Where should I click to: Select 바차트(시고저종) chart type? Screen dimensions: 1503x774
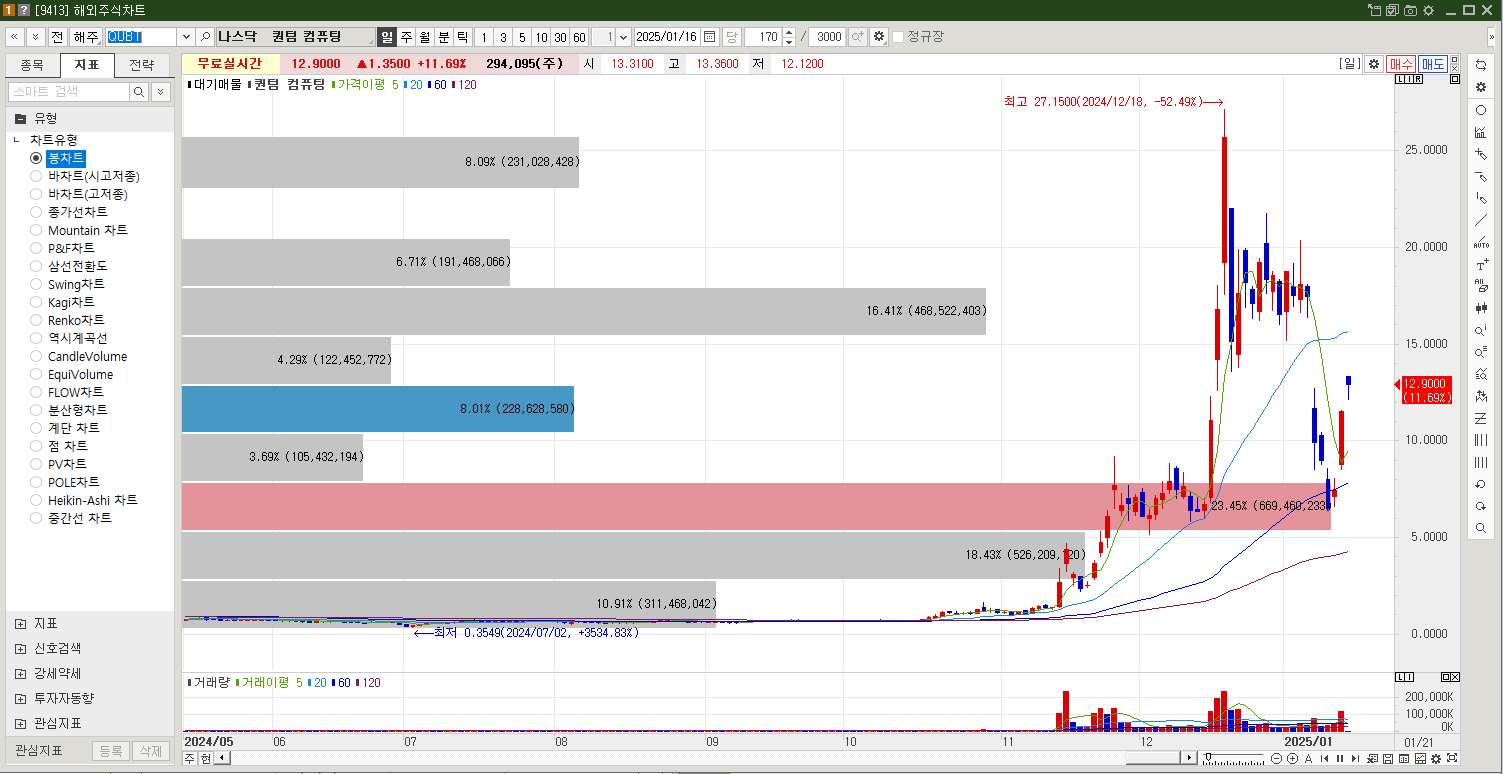(x=36, y=176)
